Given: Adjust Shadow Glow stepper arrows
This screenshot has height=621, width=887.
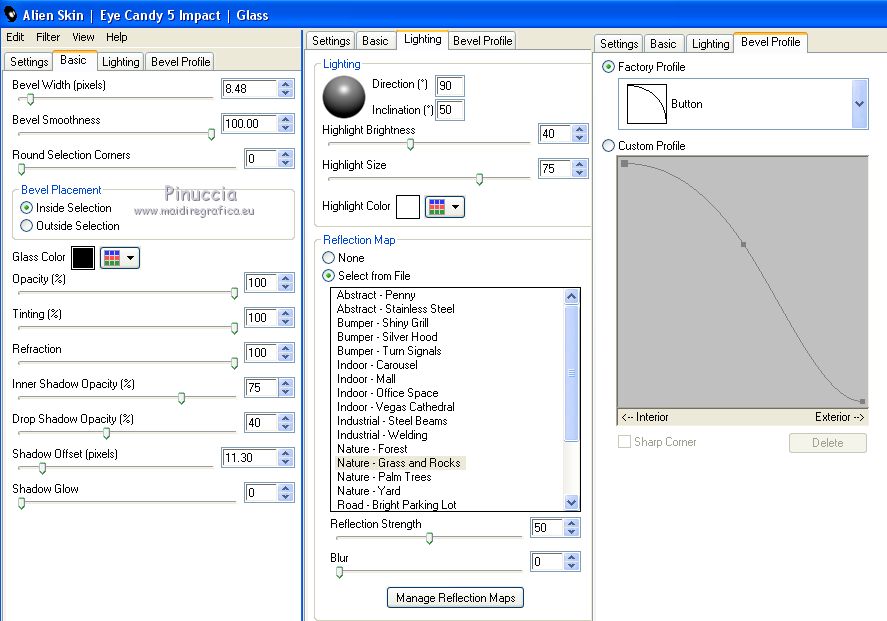Looking at the screenshot, I should coord(286,493).
